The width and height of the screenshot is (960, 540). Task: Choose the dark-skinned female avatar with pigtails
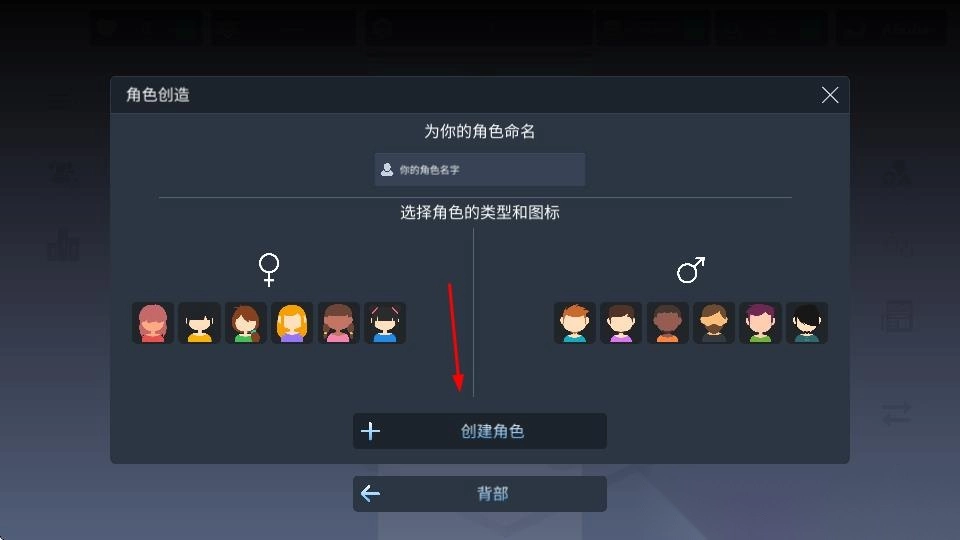tap(339, 323)
